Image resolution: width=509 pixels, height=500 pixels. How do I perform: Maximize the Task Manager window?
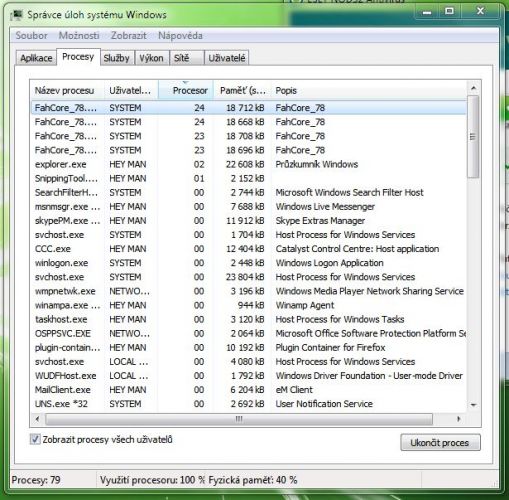click(449, 12)
